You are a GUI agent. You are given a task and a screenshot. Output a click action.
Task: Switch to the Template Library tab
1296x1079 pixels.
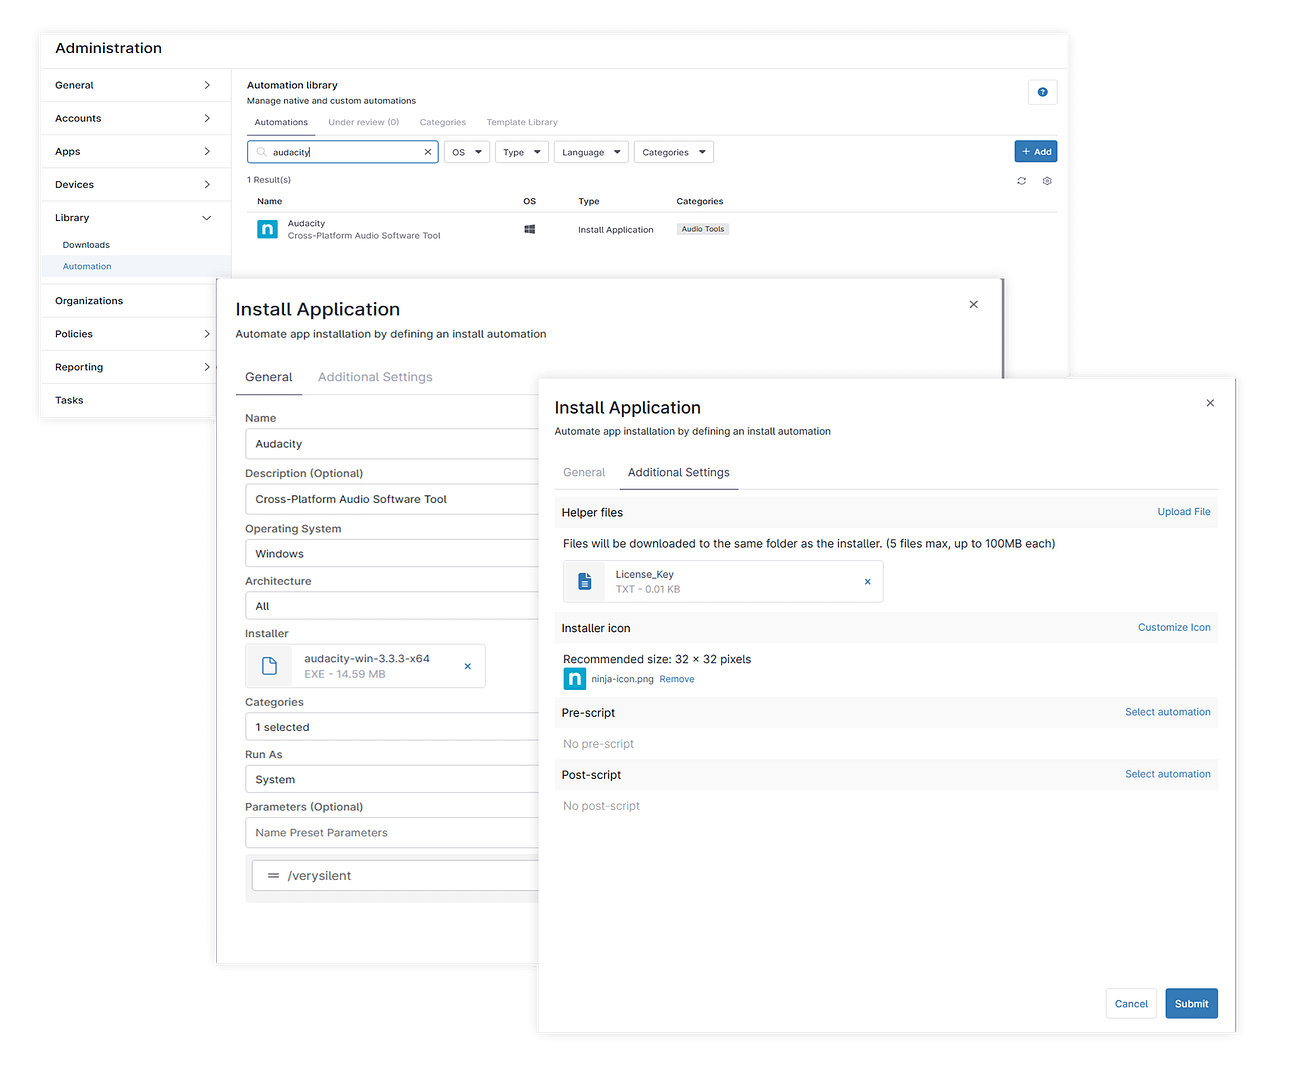pos(521,121)
